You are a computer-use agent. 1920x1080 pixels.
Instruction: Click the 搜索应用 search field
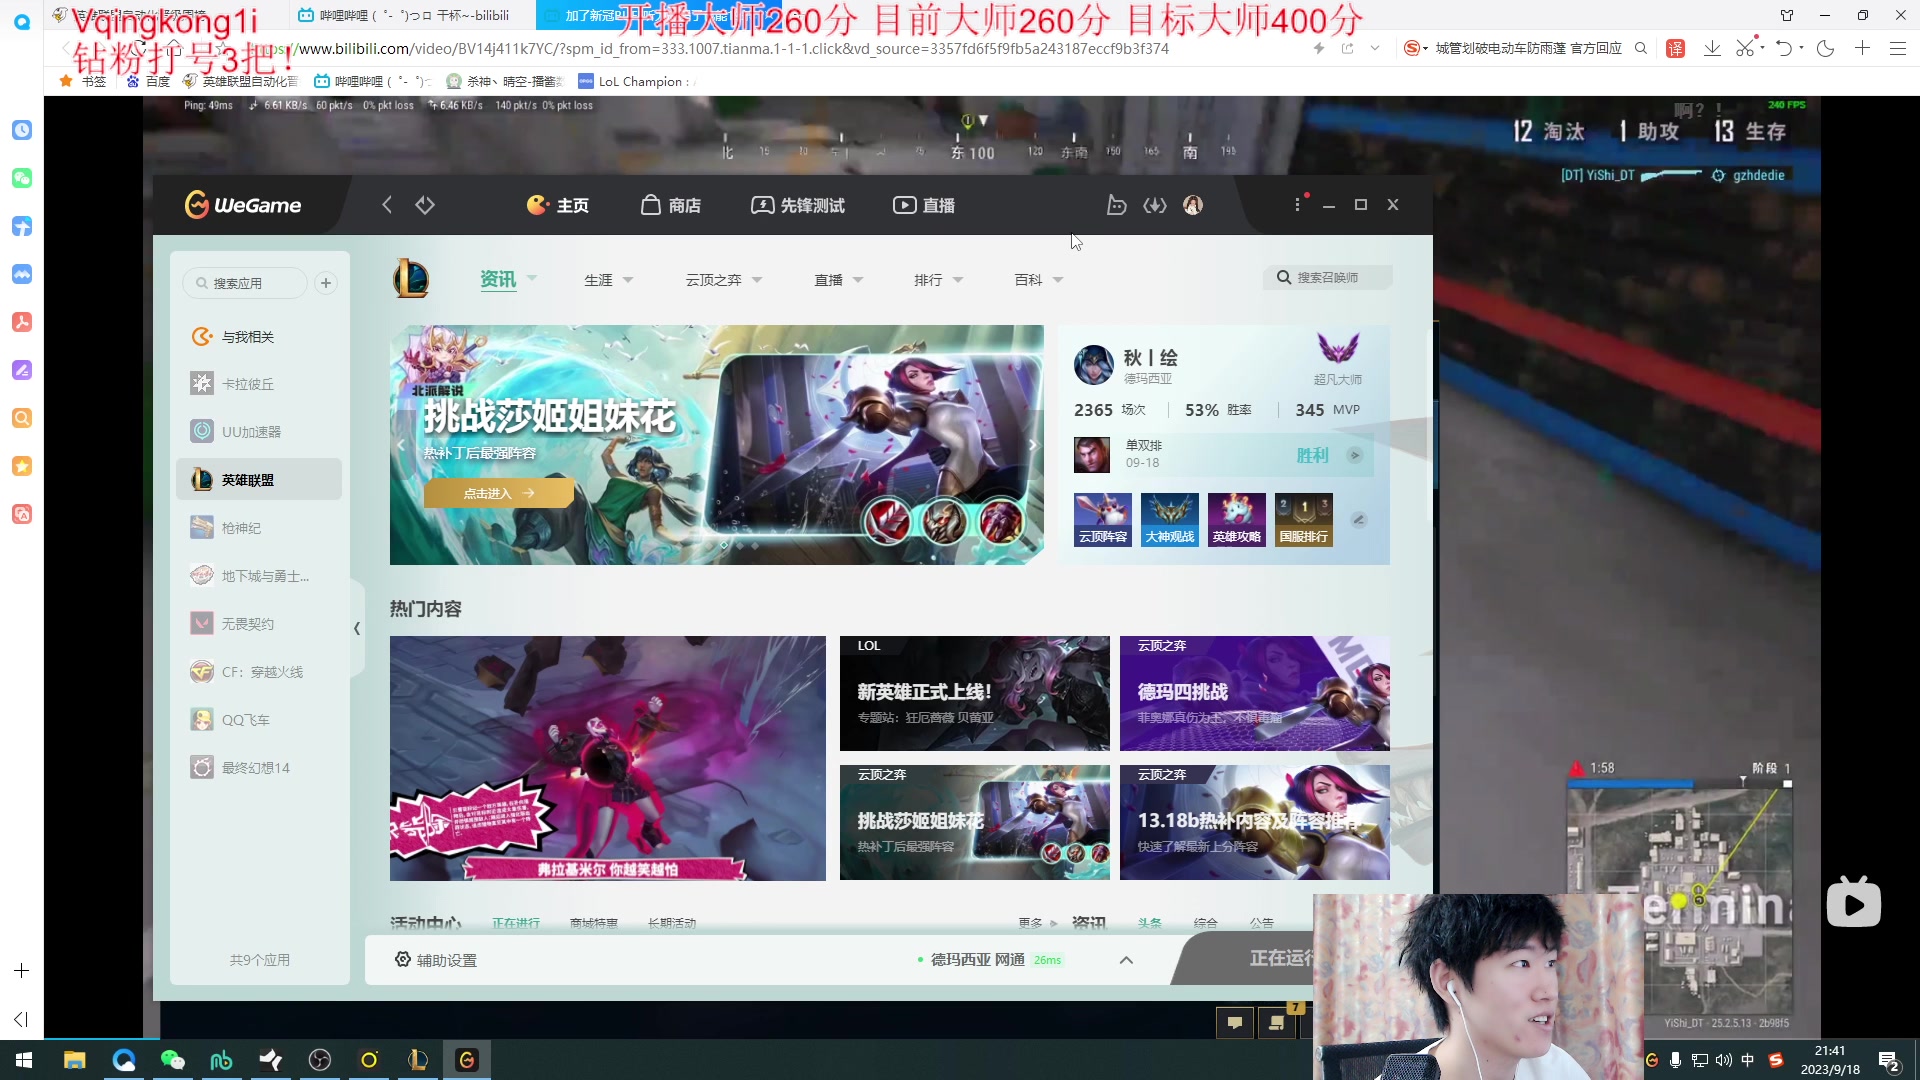click(245, 283)
